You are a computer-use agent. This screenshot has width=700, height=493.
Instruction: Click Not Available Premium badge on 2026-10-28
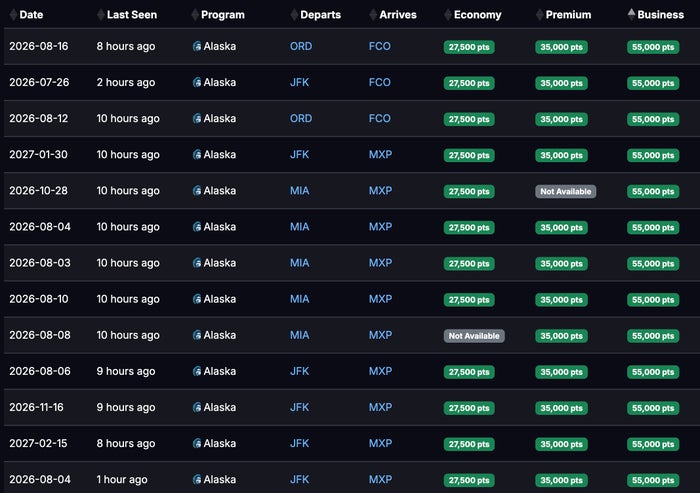(x=566, y=192)
